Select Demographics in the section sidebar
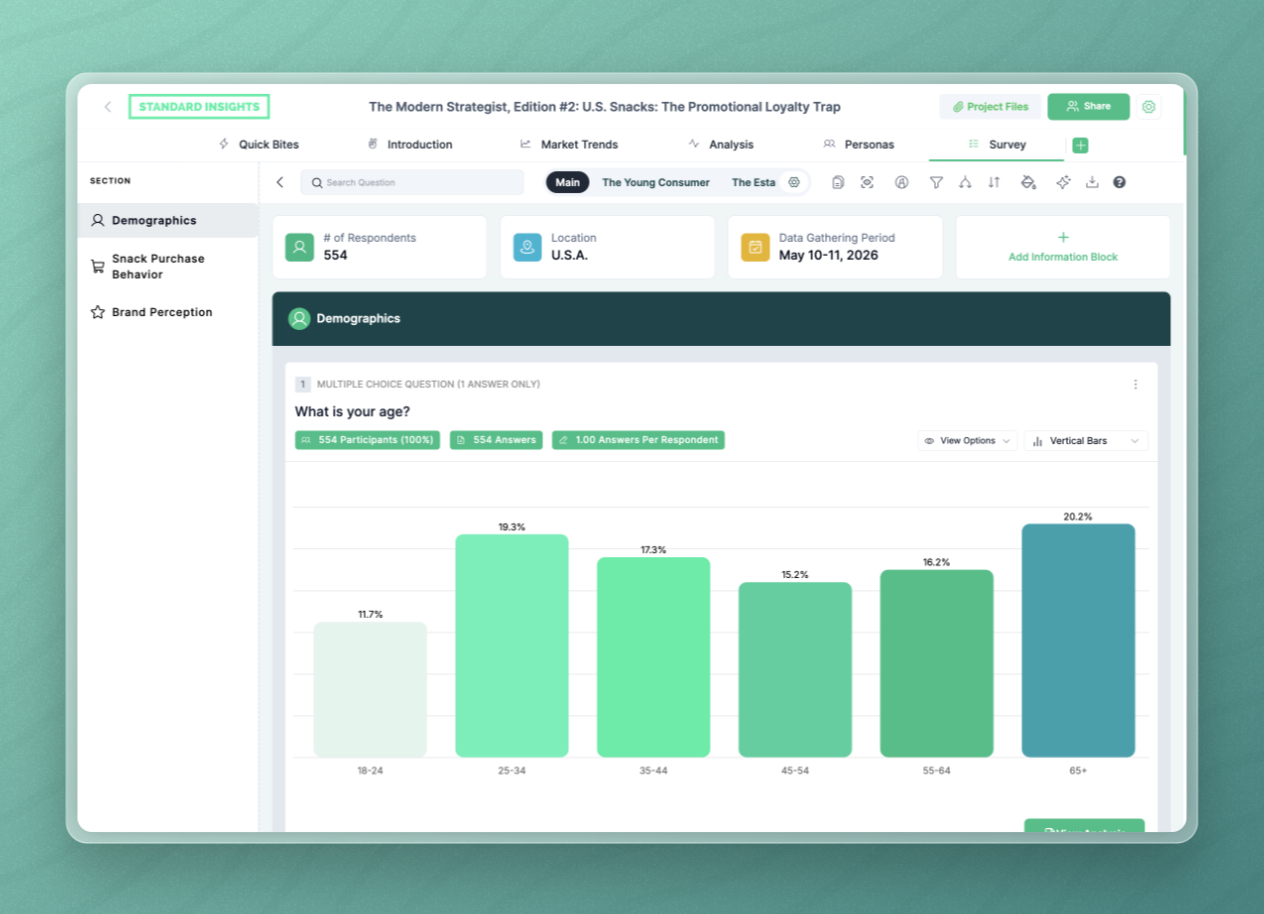1264x914 pixels. point(168,220)
